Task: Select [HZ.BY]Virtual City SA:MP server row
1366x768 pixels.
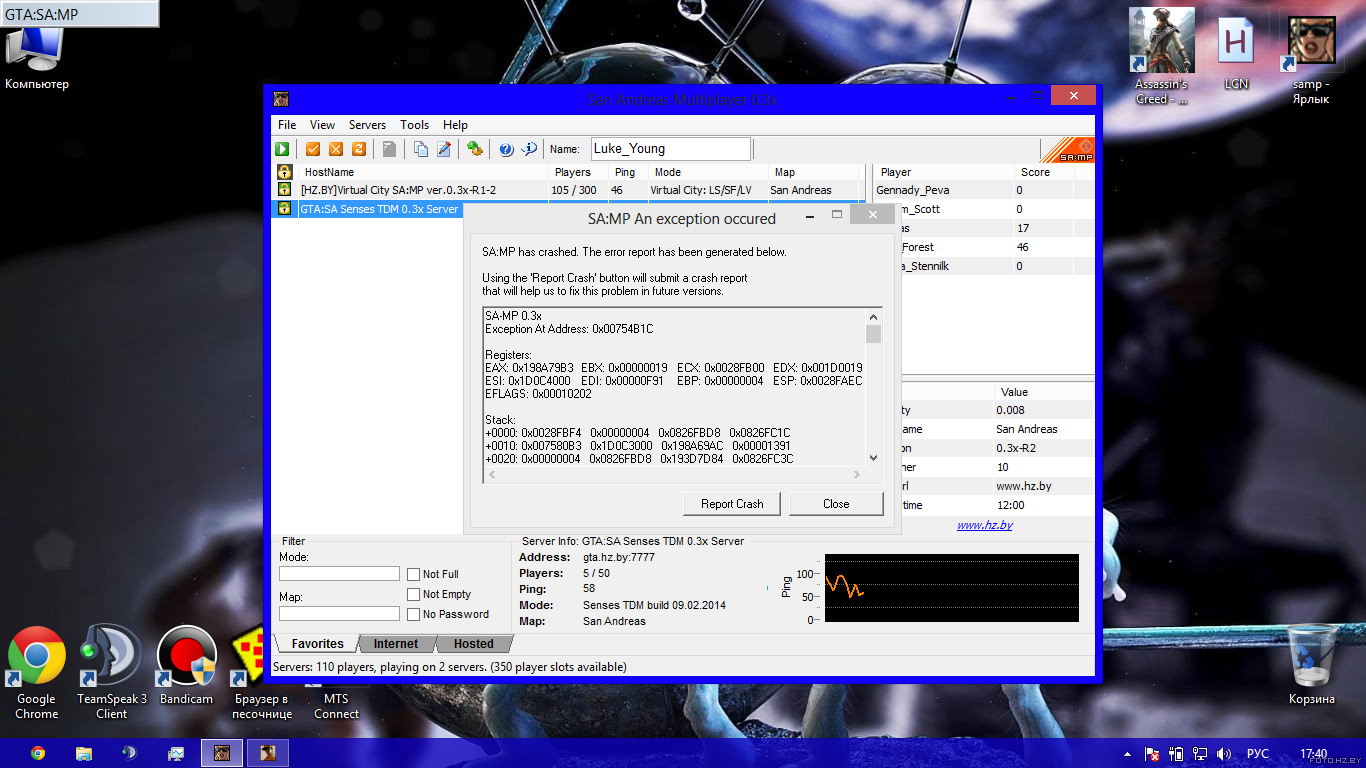Action: pos(568,190)
